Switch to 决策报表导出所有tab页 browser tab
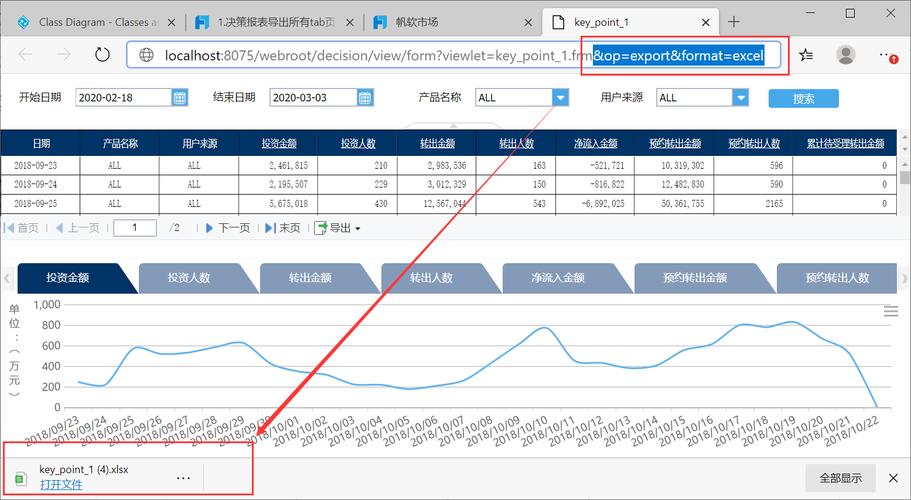Viewport: 911px width, 500px height. 274,23
